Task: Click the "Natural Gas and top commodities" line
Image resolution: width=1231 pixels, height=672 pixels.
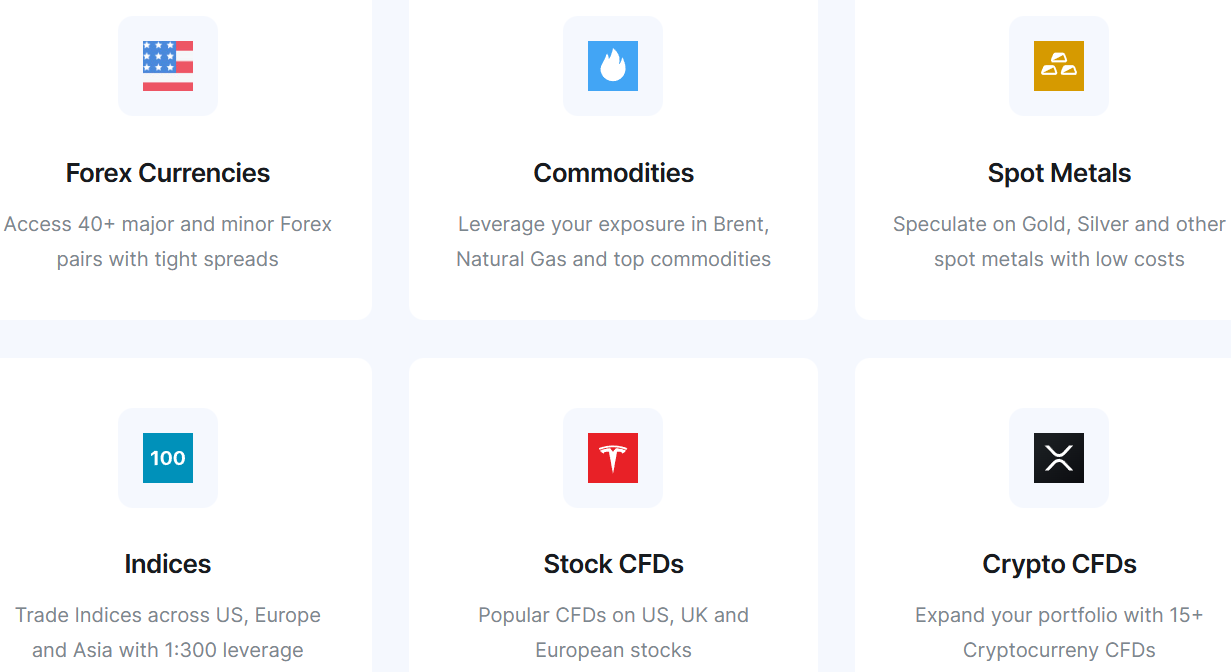Action: pos(613,259)
